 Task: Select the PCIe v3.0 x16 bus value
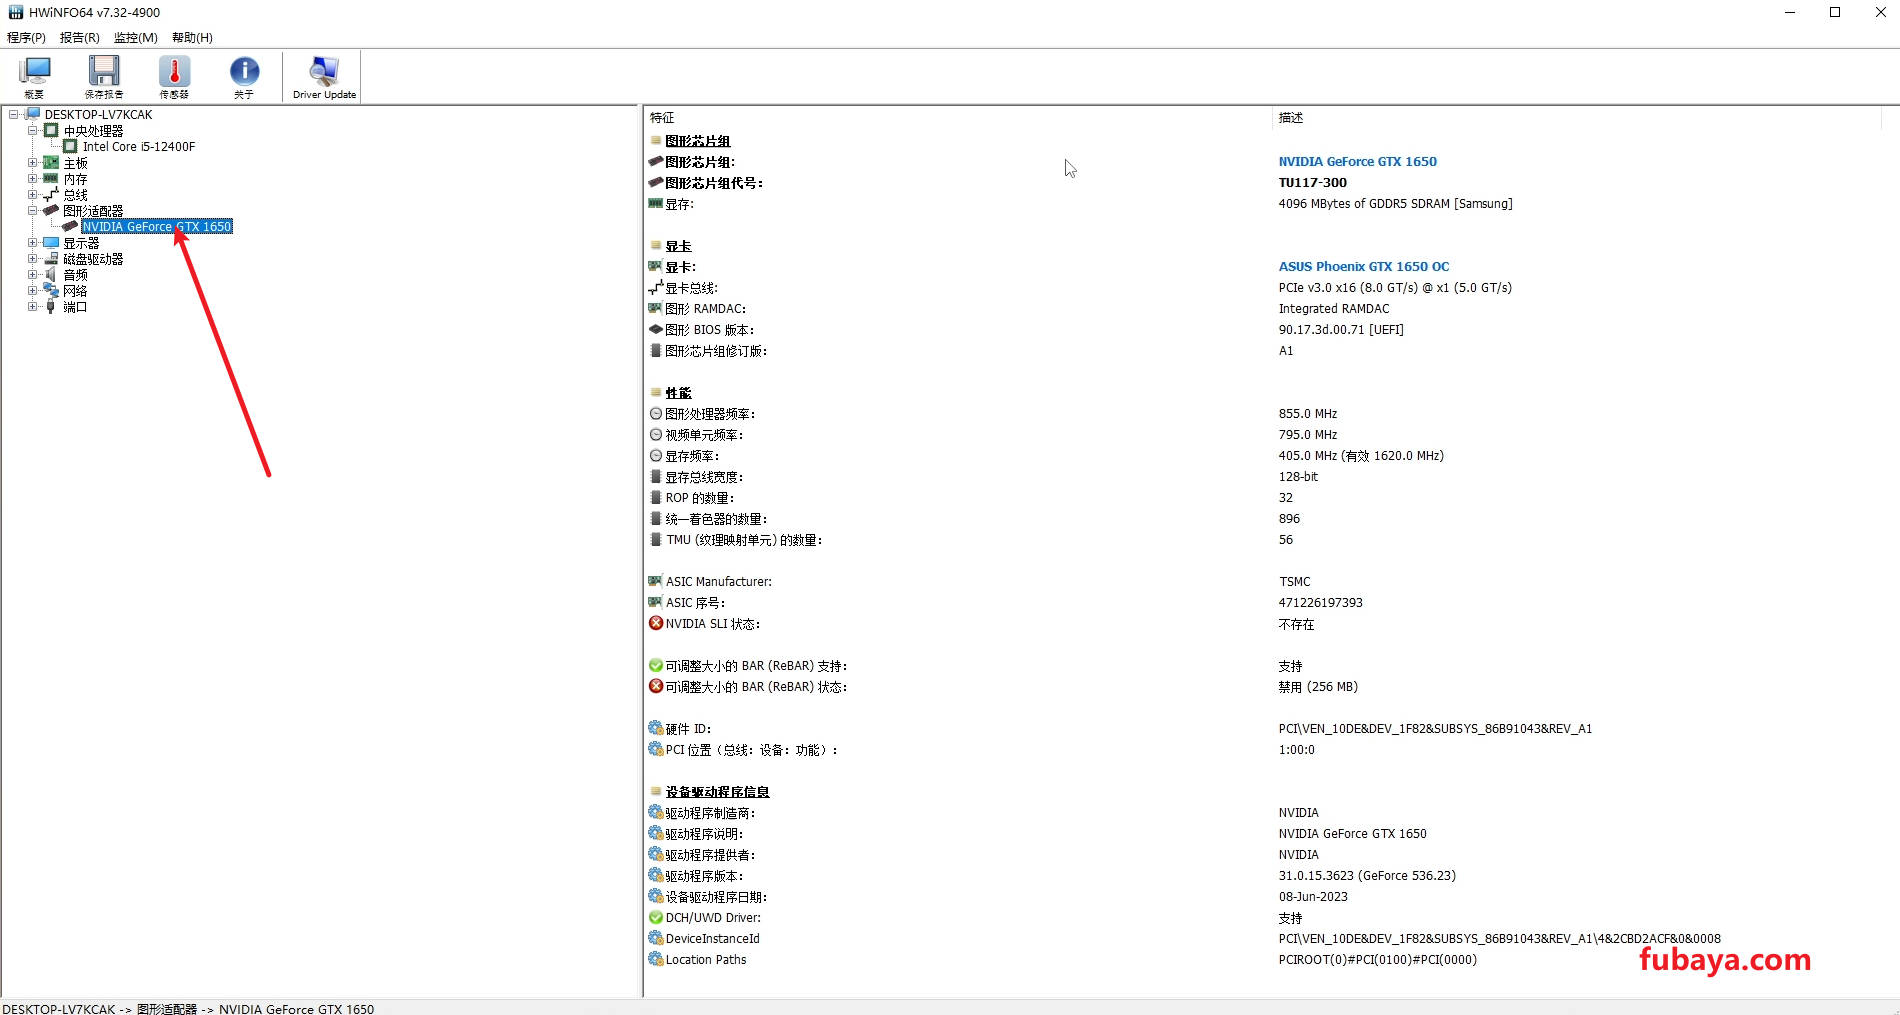(x=1395, y=287)
